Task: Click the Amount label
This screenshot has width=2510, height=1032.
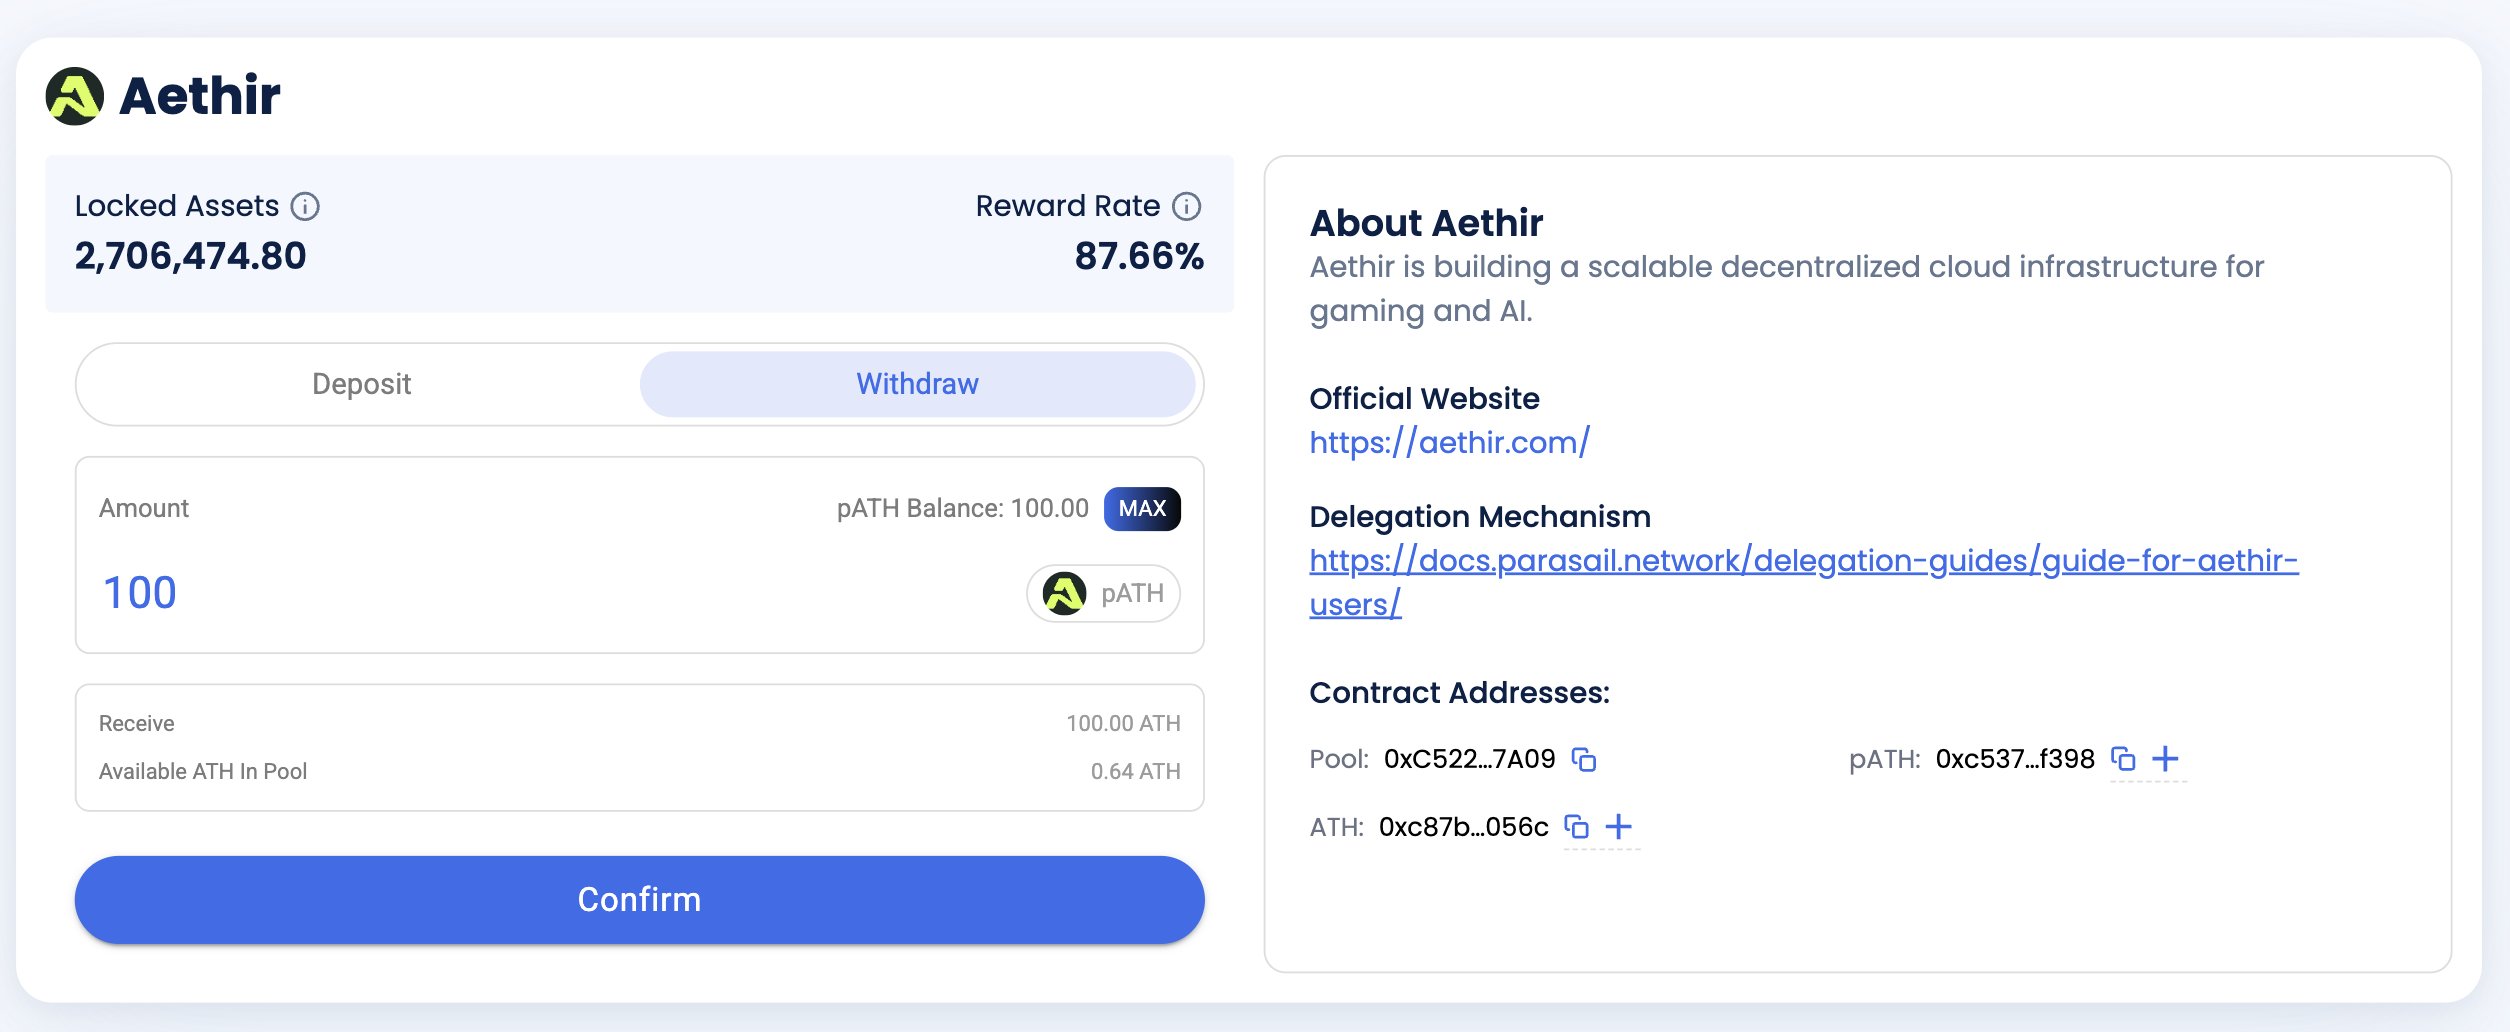Action: tap(144, 508)
